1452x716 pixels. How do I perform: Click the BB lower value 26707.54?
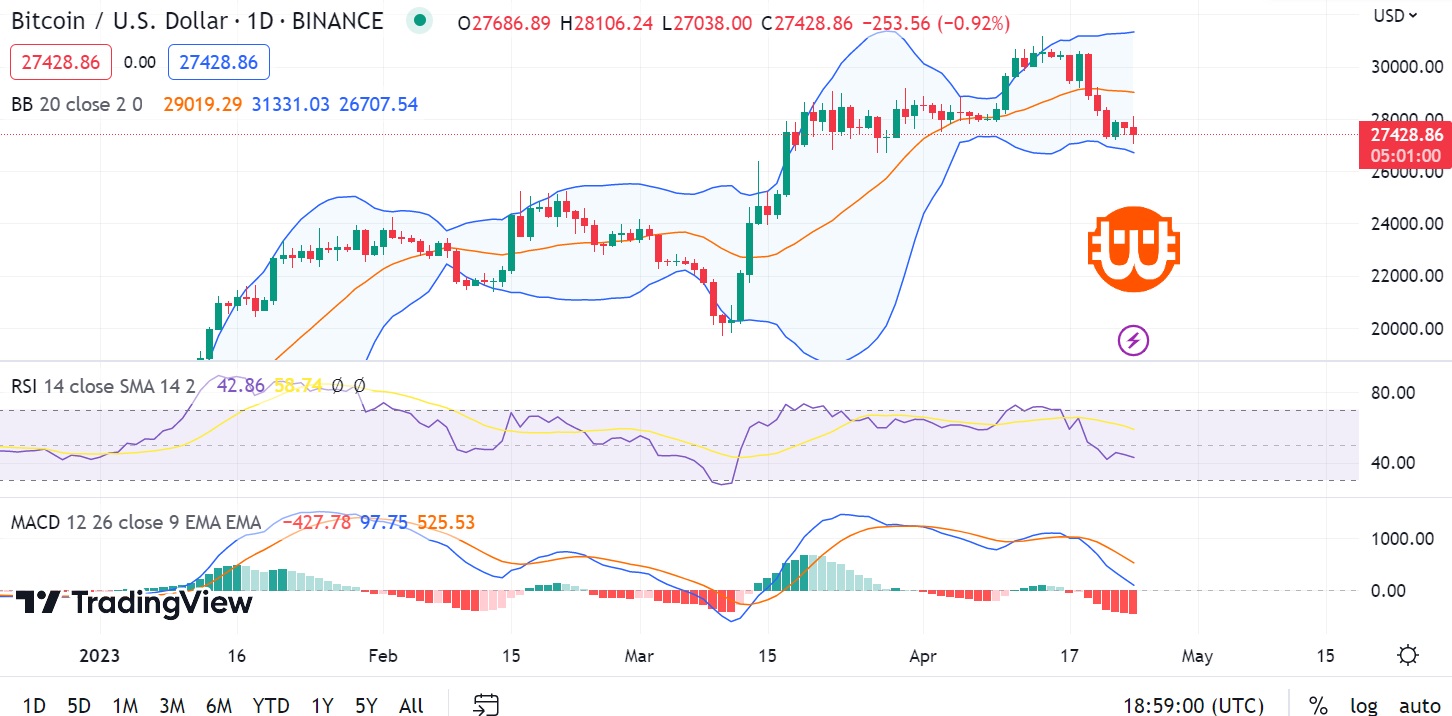pos(377,104)
